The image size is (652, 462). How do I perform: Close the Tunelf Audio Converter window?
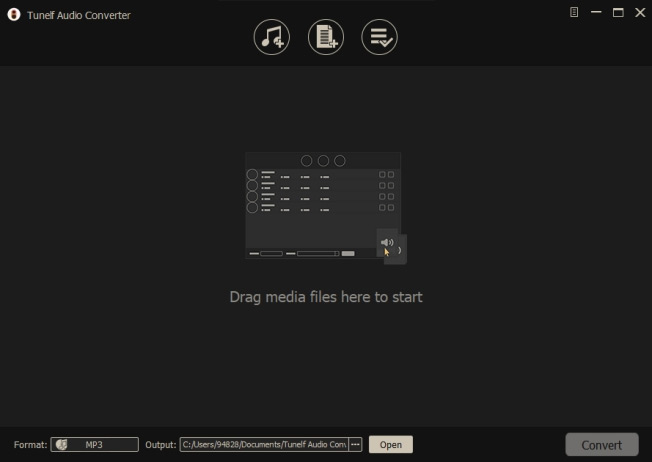coord(640,12)
